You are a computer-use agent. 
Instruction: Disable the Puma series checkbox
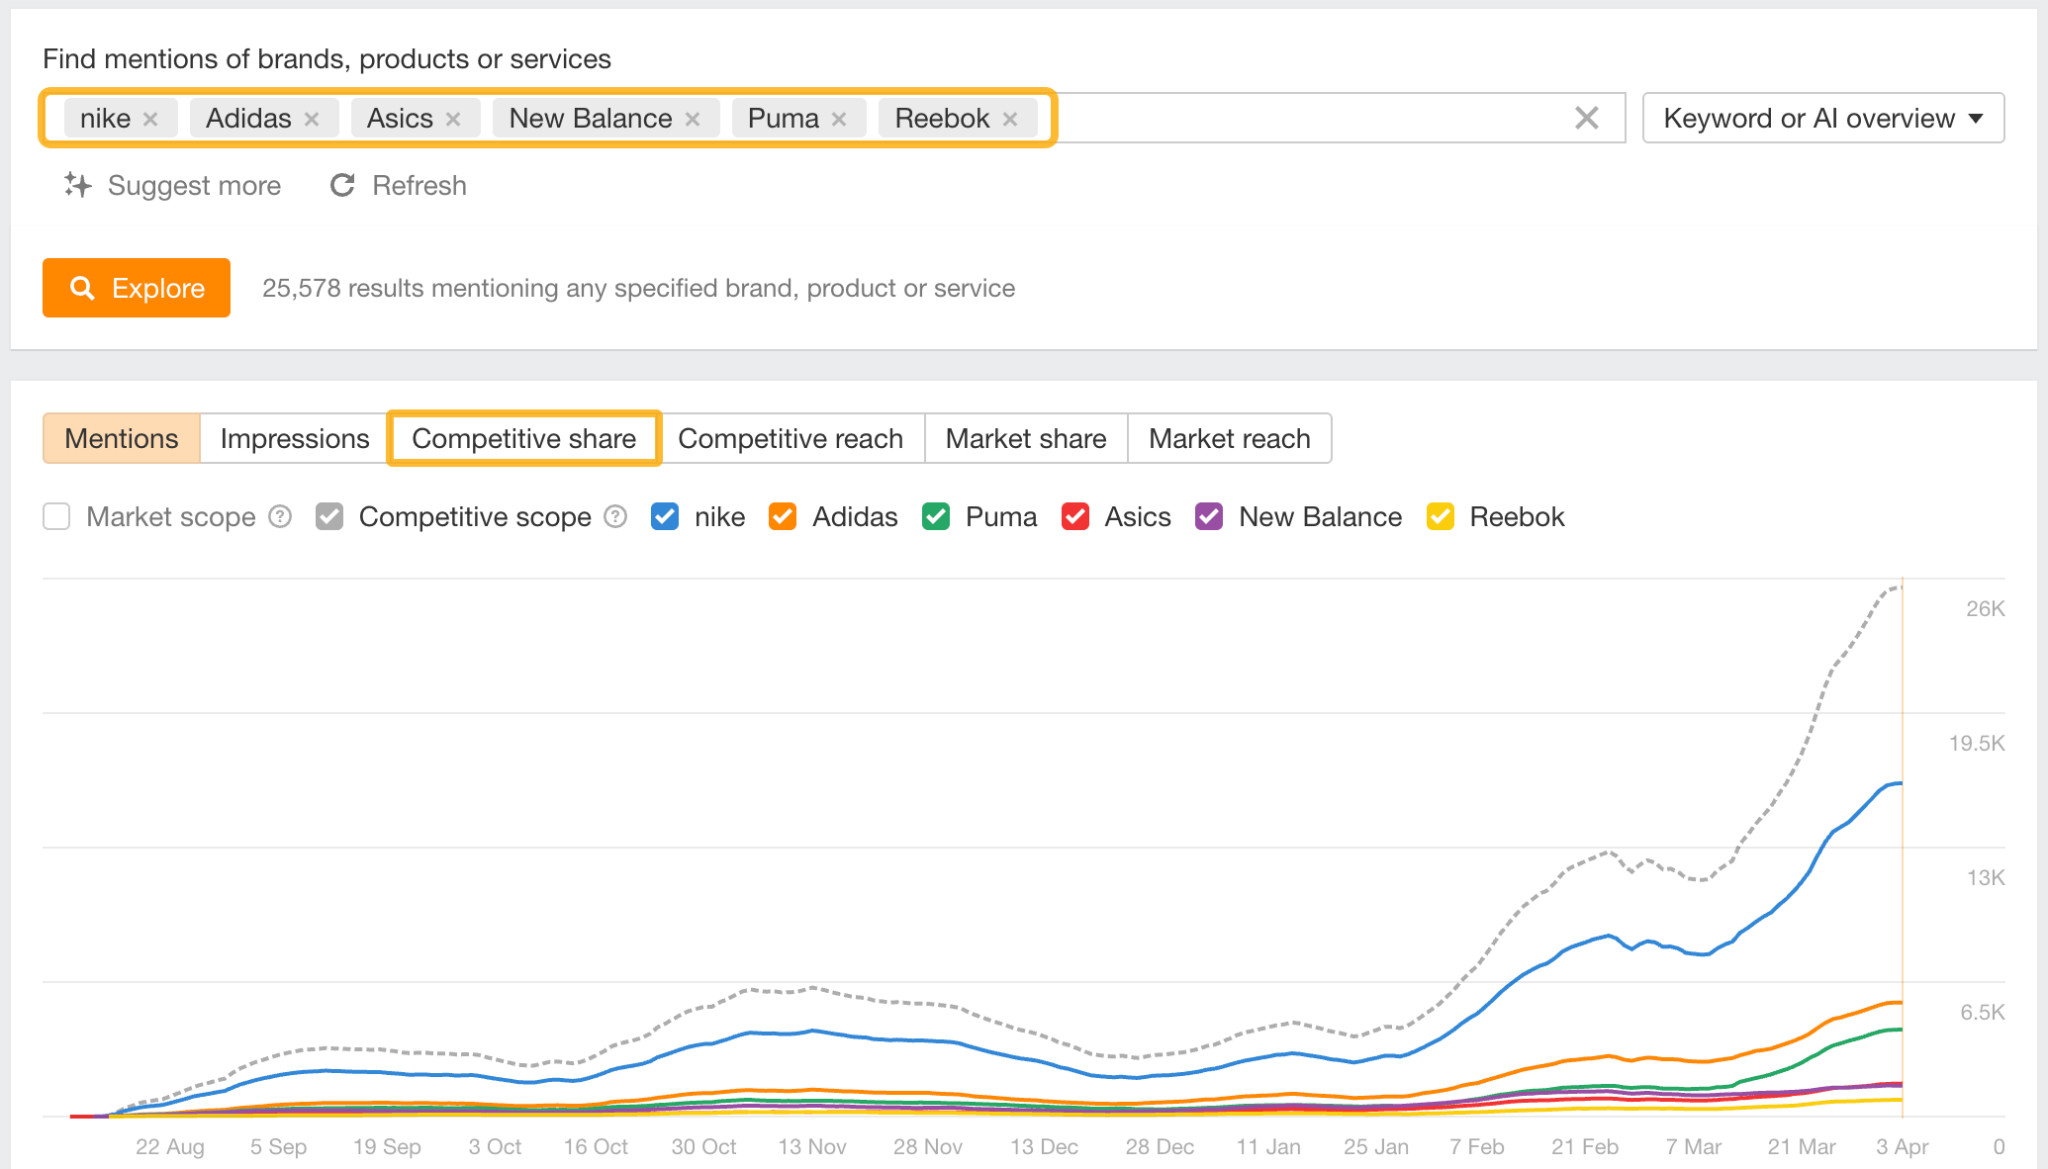(935, 516)
